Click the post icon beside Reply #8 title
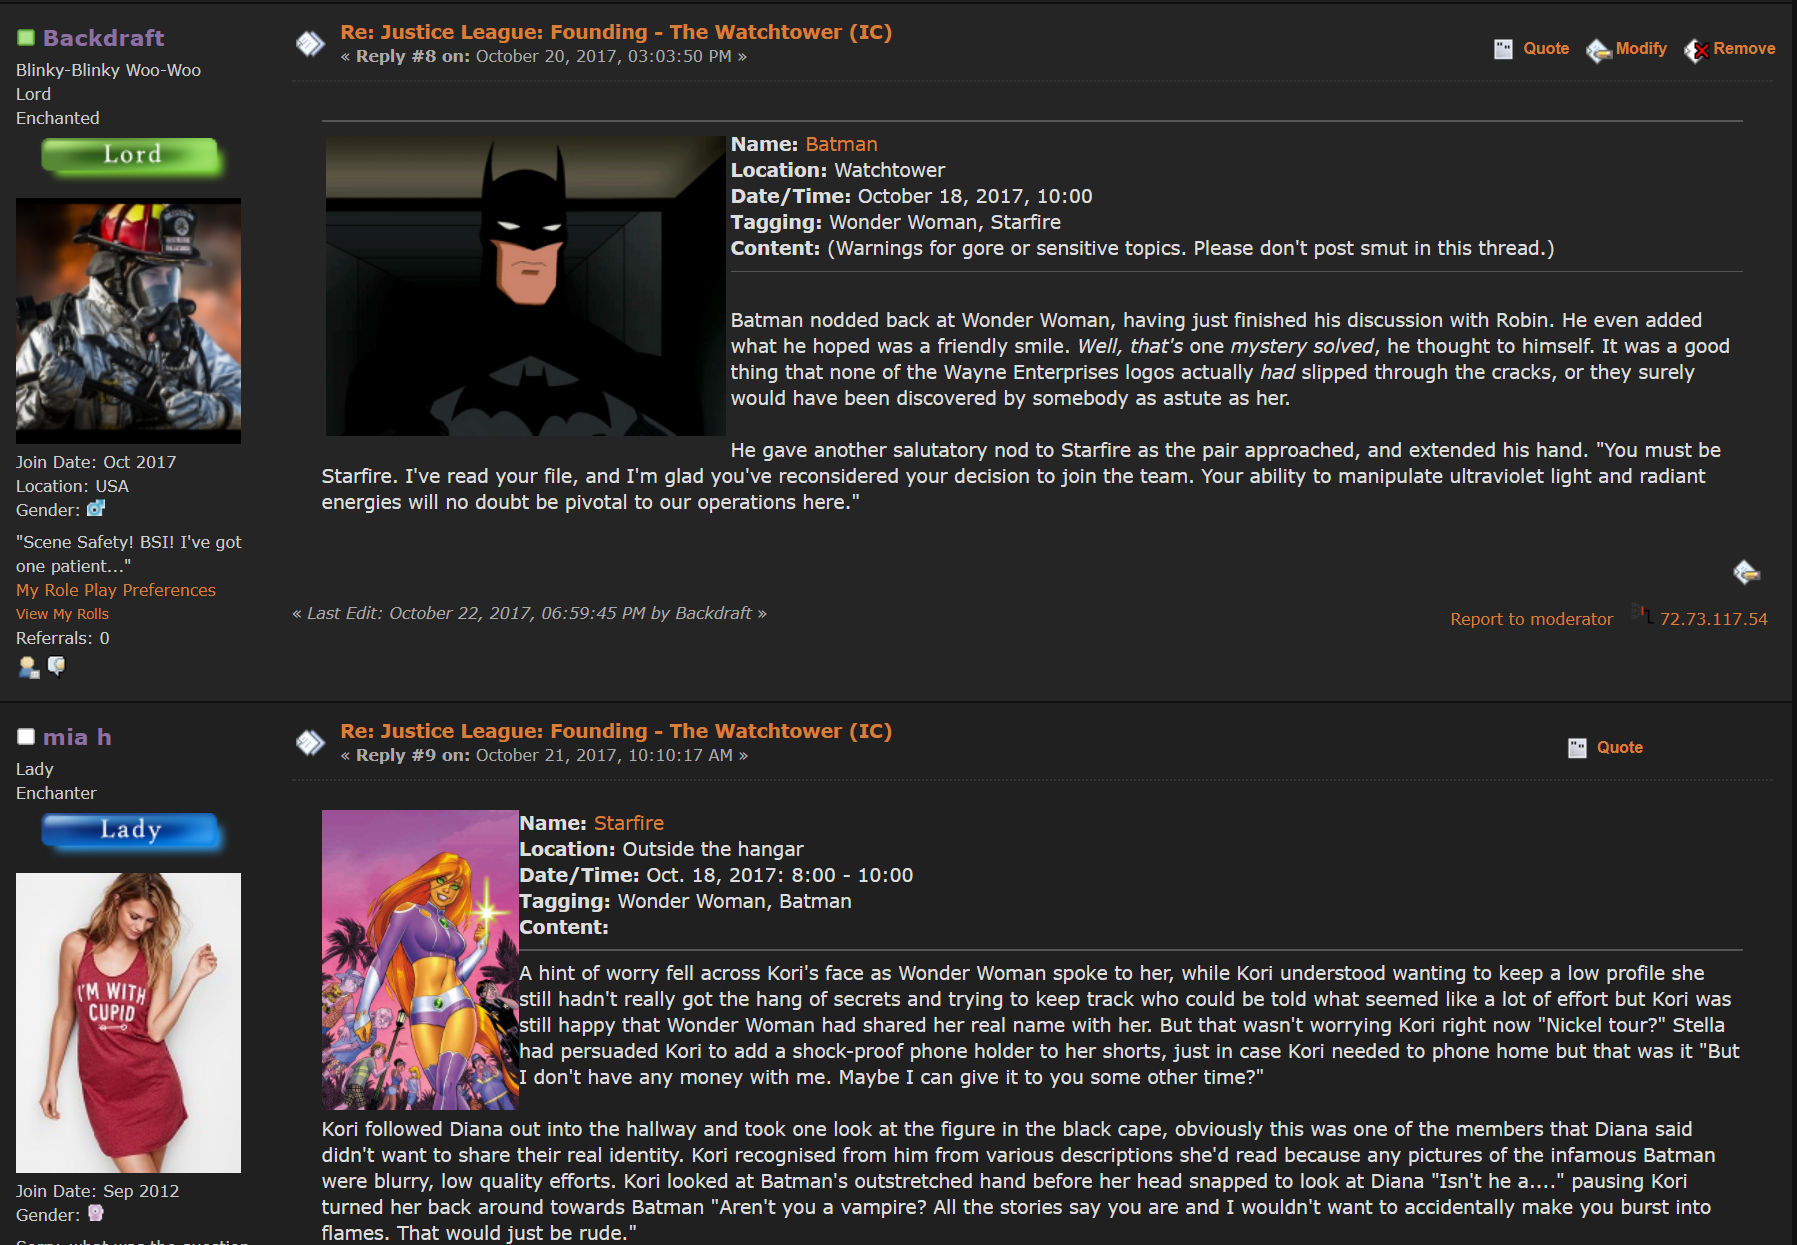 [x=310, y=43]
